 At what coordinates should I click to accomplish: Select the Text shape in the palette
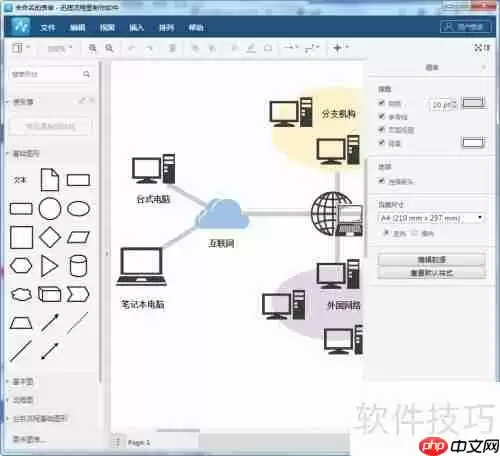point(20,180)
